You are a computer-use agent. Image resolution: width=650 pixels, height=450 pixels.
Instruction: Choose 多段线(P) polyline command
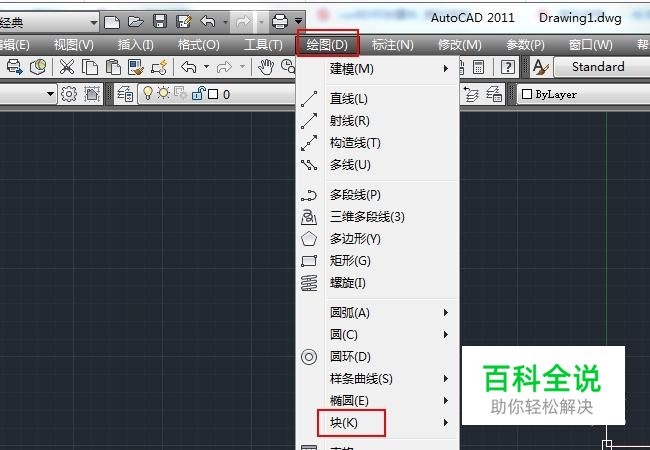pyautogui.click(x=377, y=195)
